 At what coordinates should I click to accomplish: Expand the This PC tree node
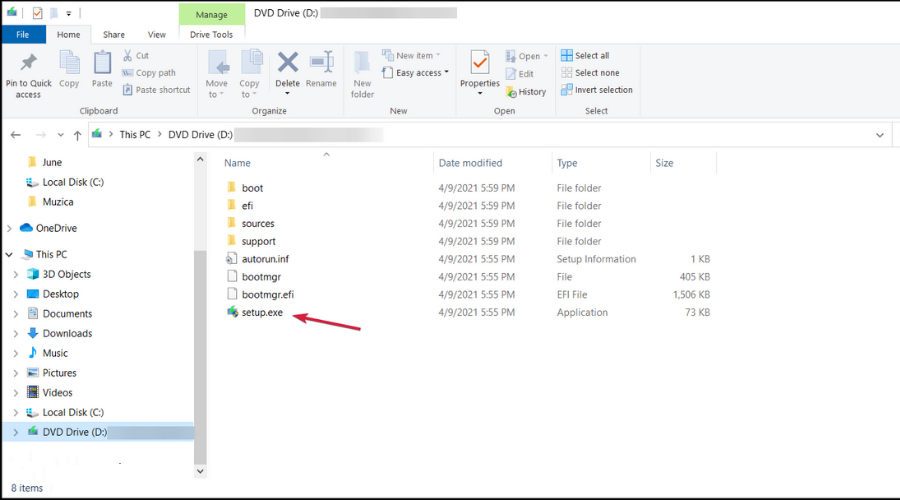[x=11, y=255]
